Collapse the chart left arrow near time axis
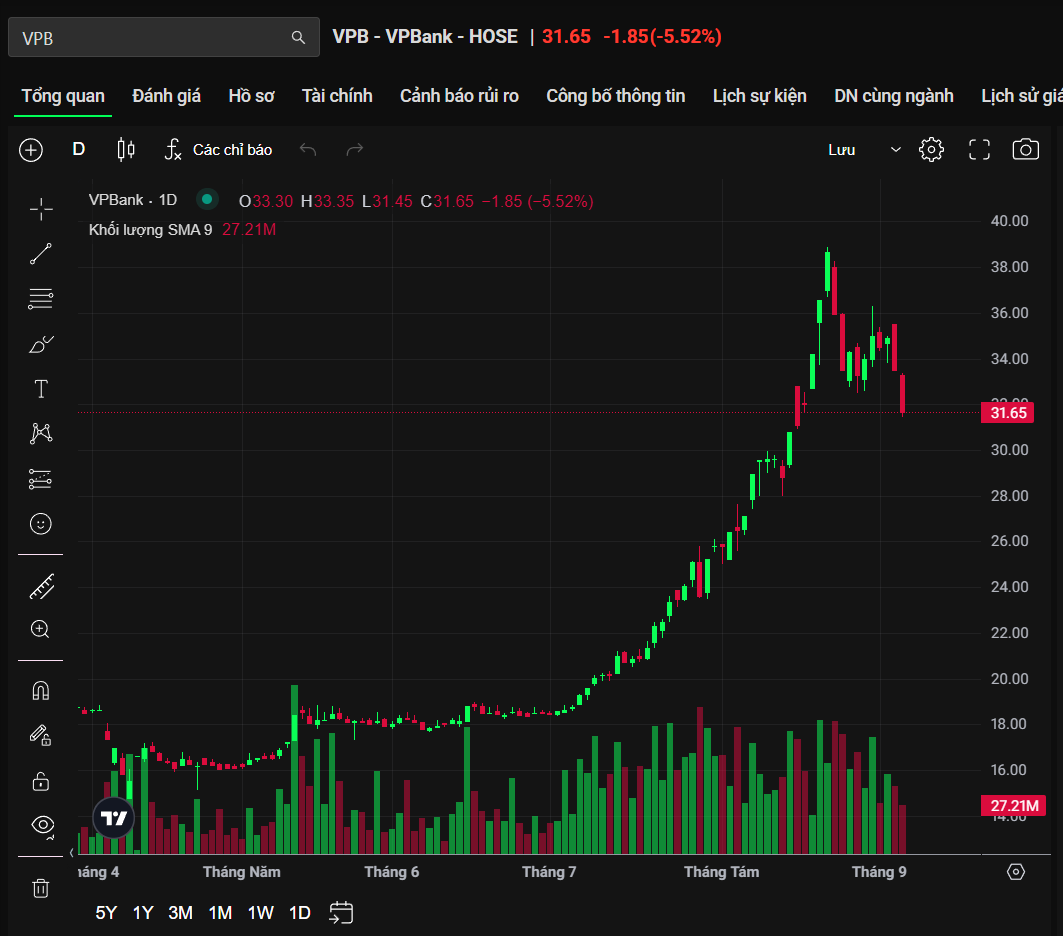This screenshot has height=936, width=1063. 72,853
